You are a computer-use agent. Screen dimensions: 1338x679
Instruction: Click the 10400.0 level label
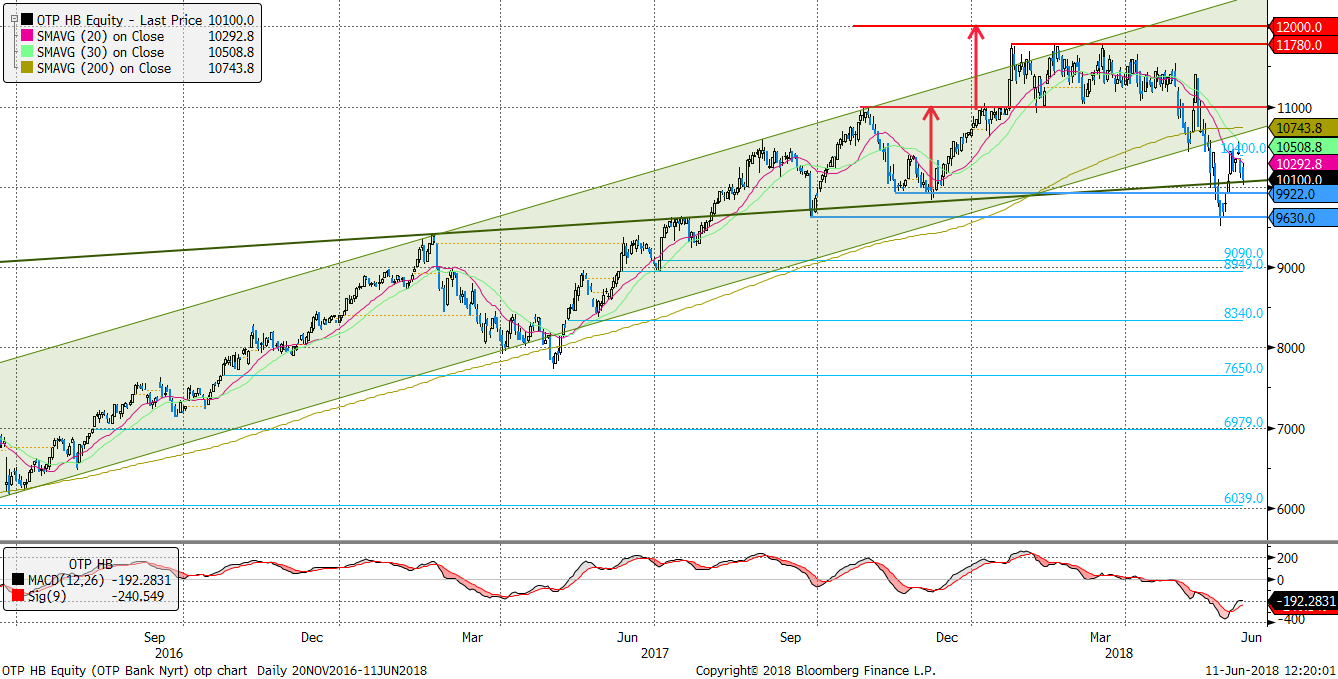click(1243, 148)
